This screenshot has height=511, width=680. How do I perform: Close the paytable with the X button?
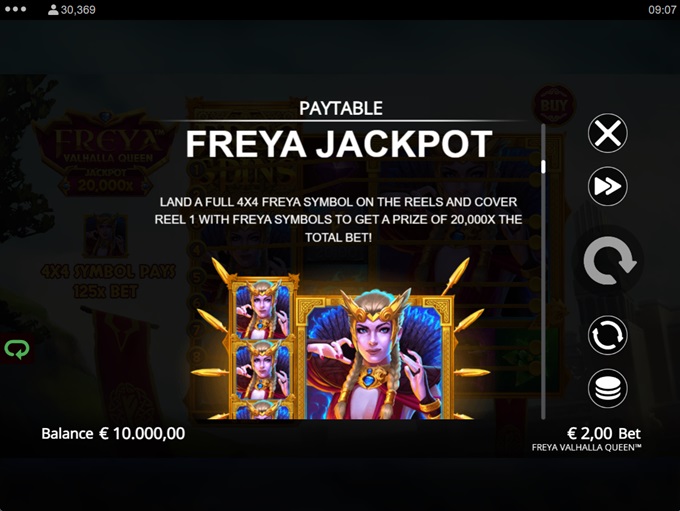coord(607,133)
